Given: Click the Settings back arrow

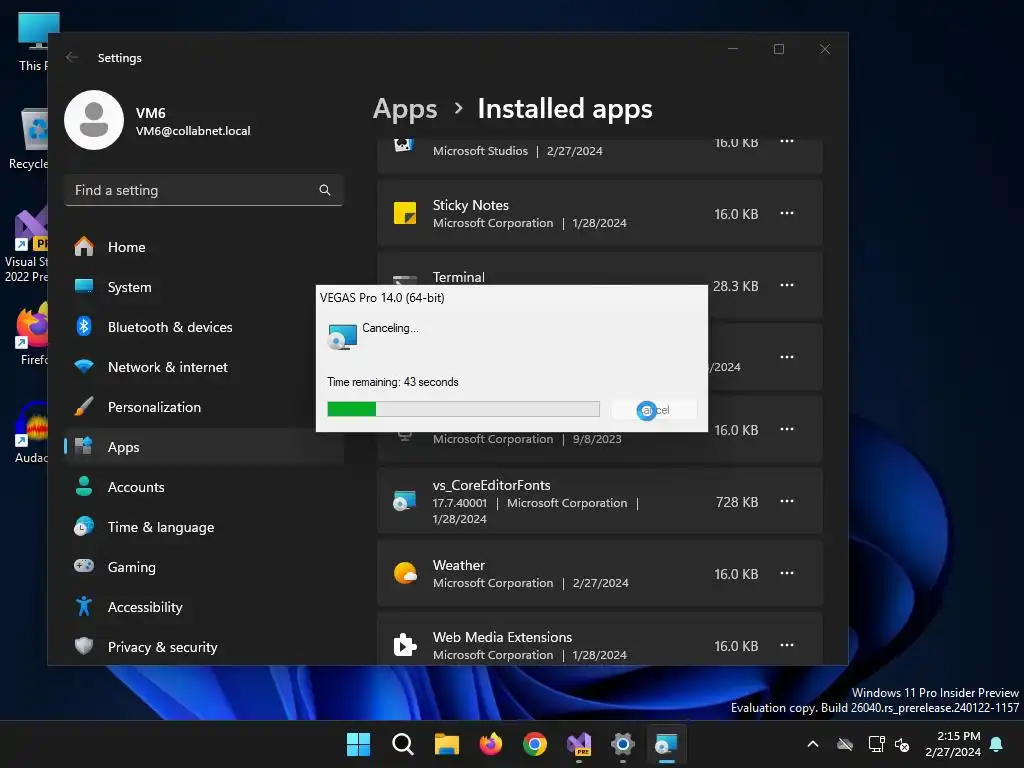Looking at the screenshot, I should [72, 57].
